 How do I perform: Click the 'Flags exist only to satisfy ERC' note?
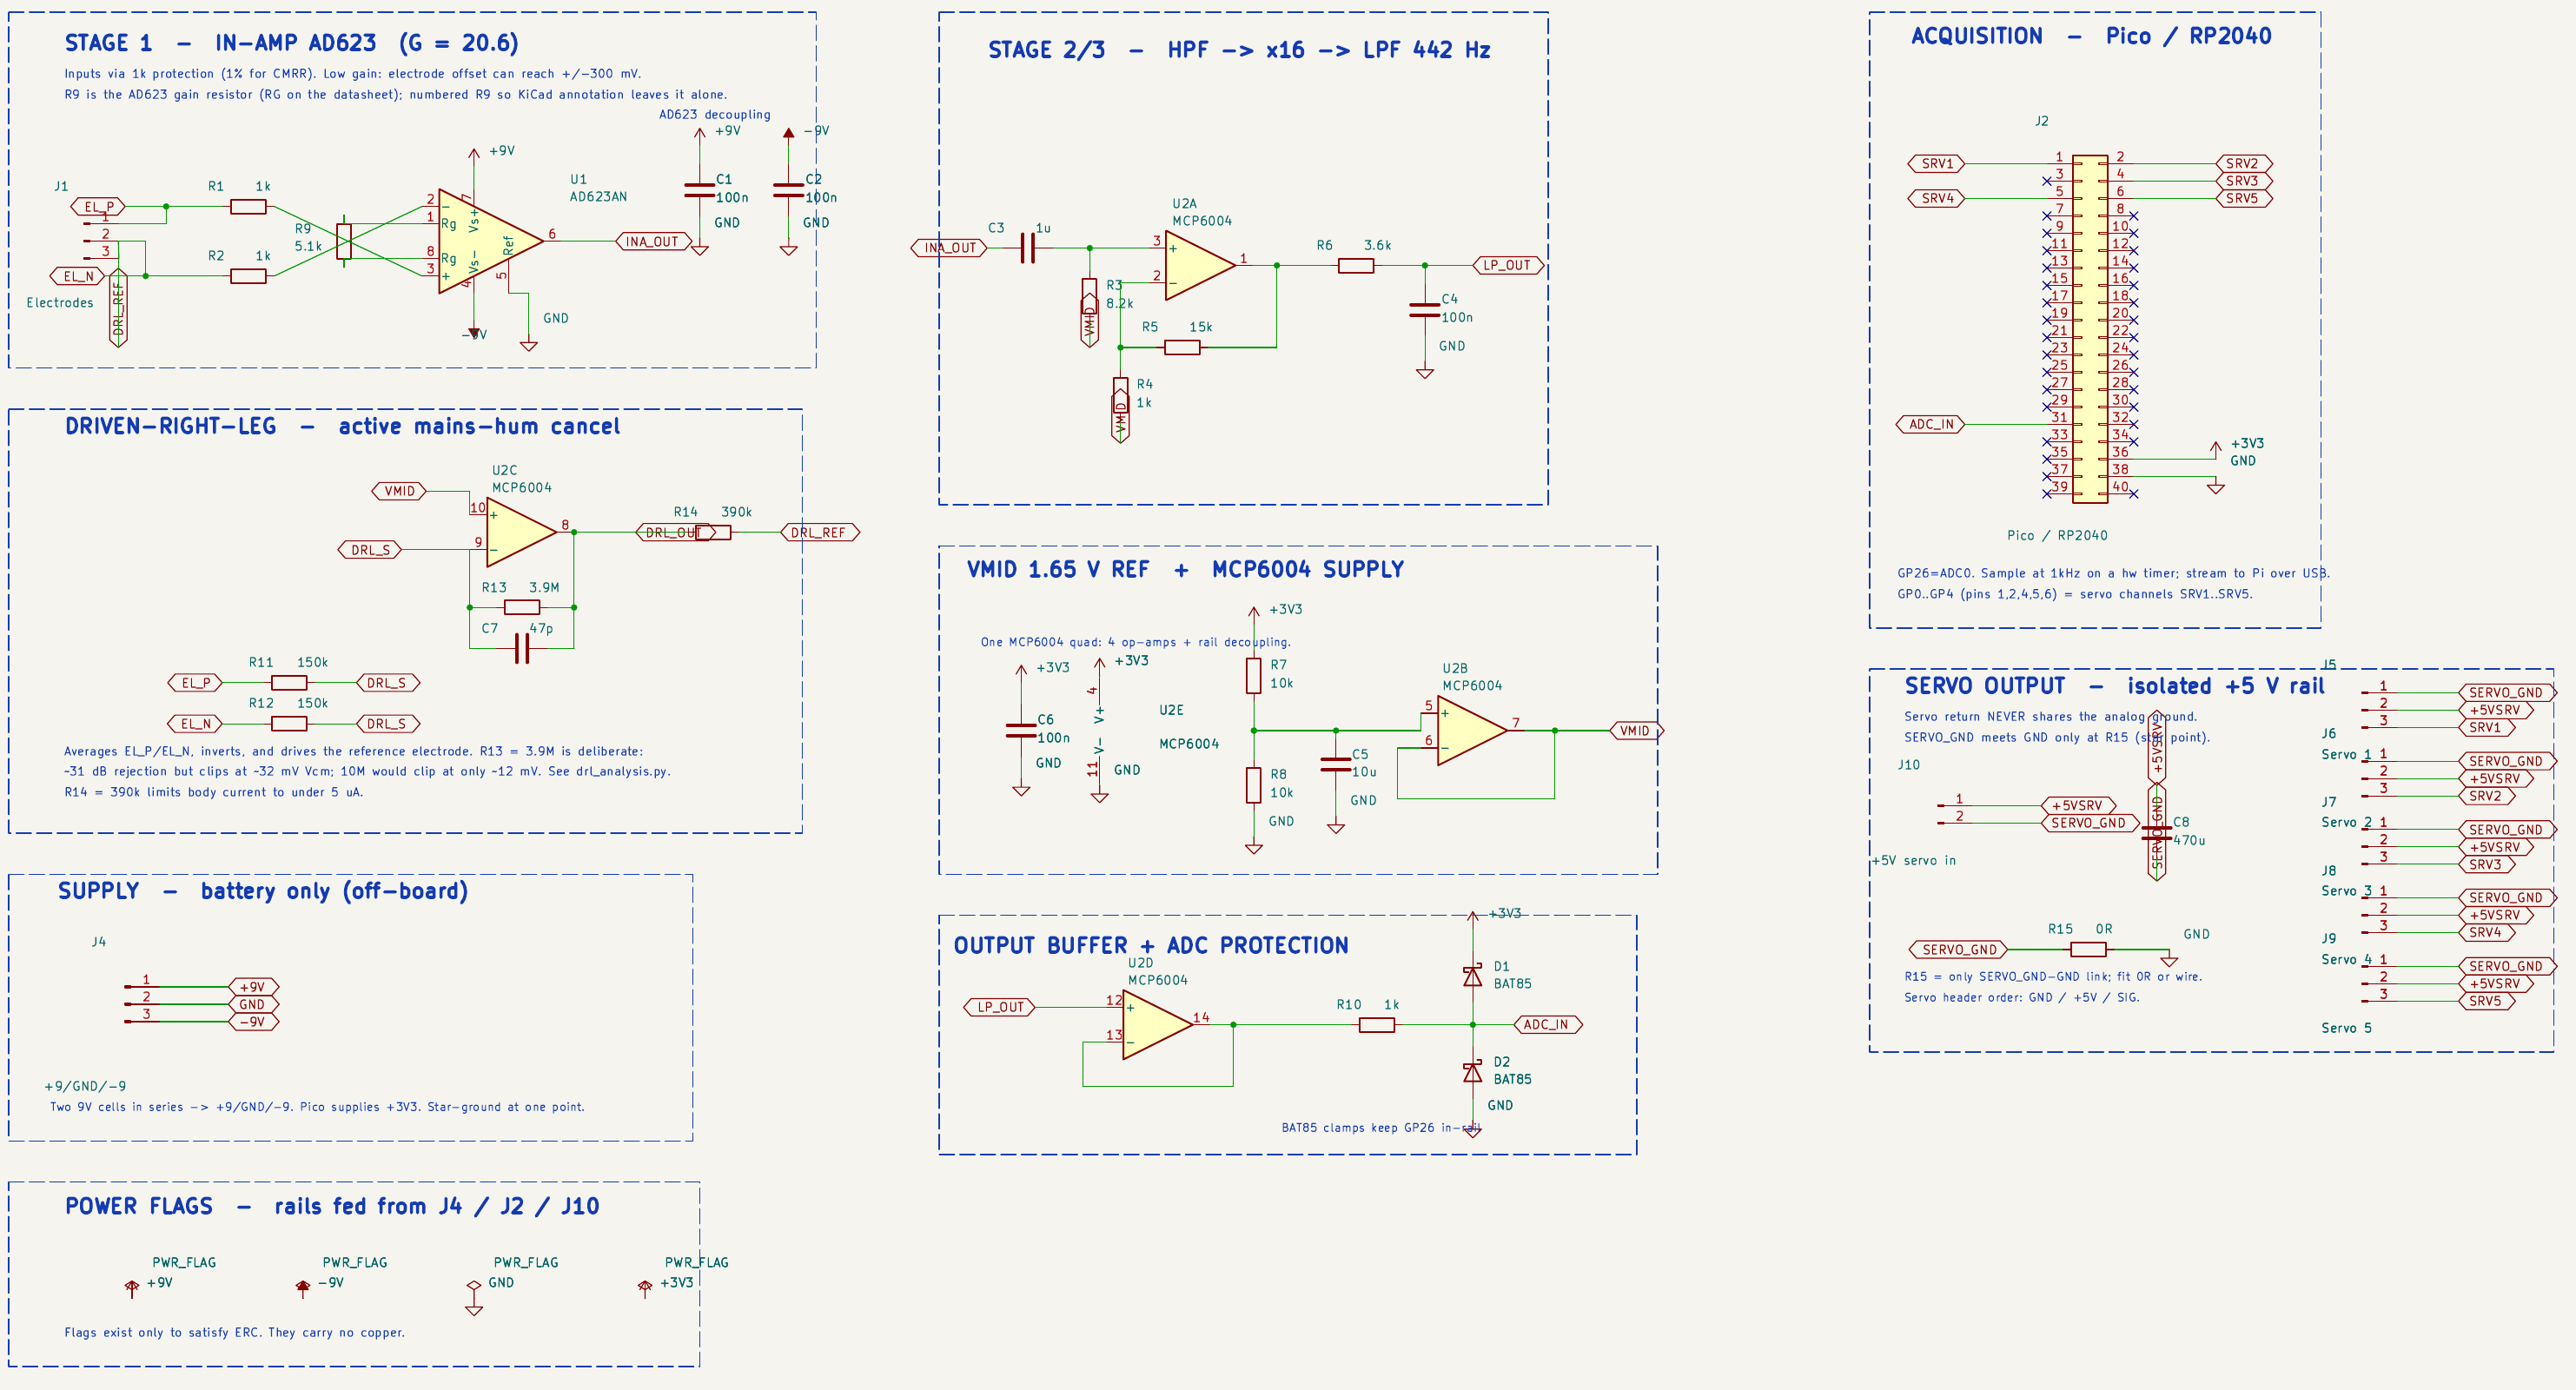click(235, 1333)
